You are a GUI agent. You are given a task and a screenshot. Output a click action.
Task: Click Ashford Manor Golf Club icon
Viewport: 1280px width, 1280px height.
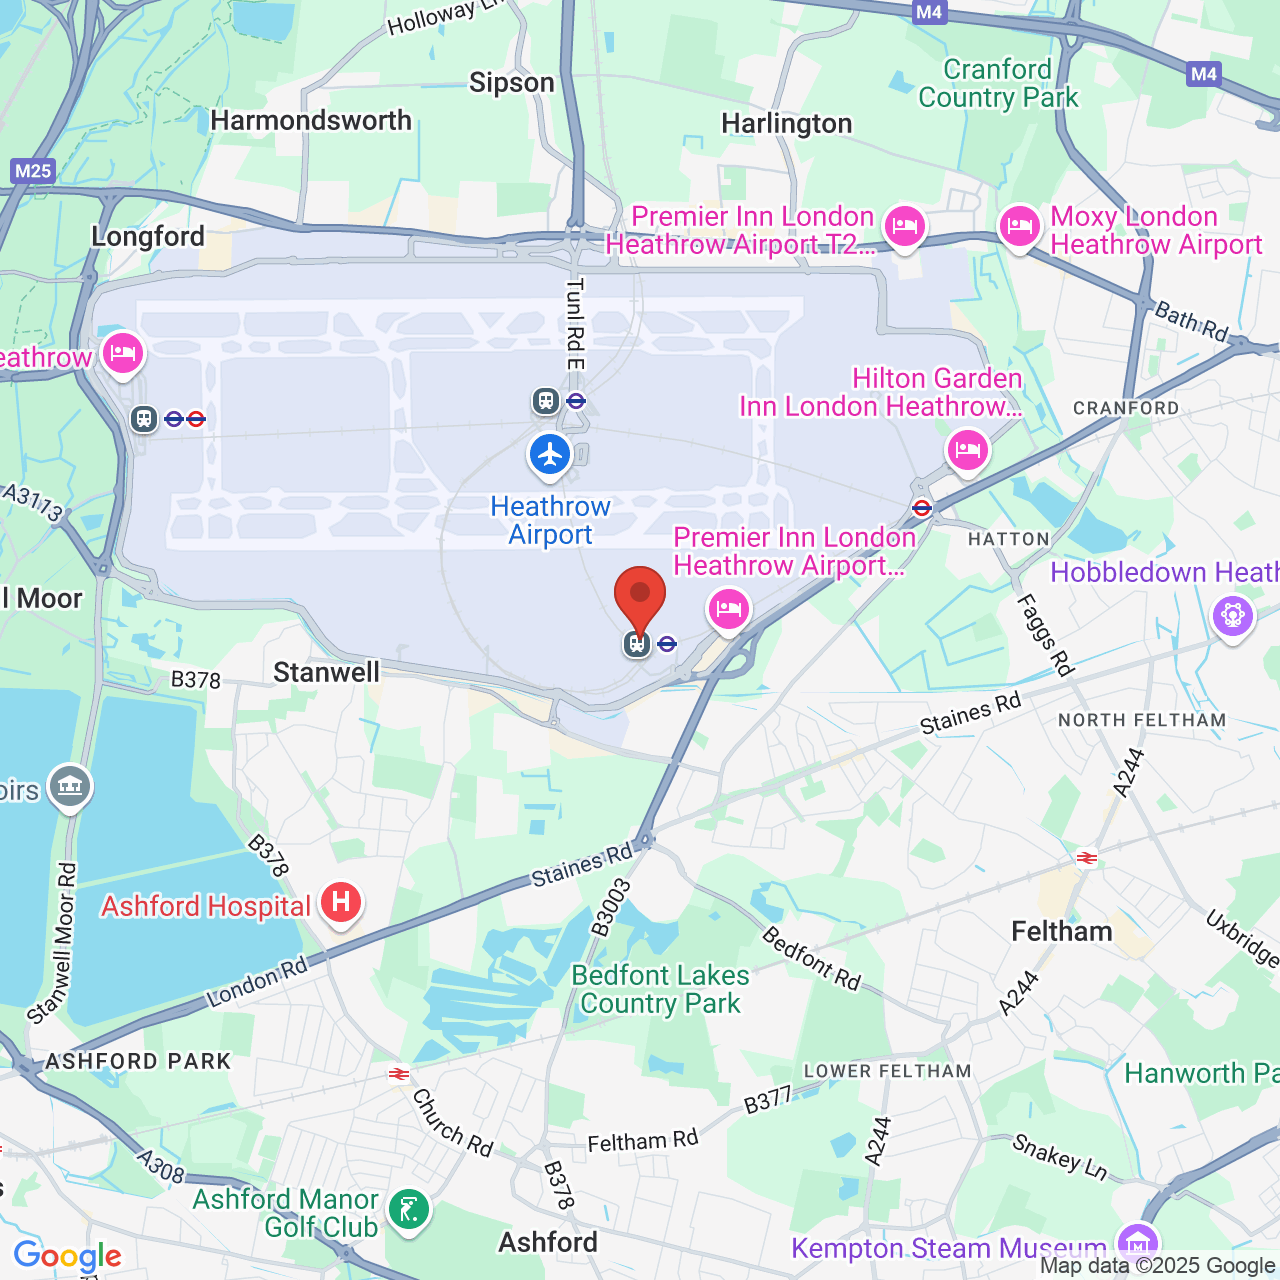point(409,1210)
